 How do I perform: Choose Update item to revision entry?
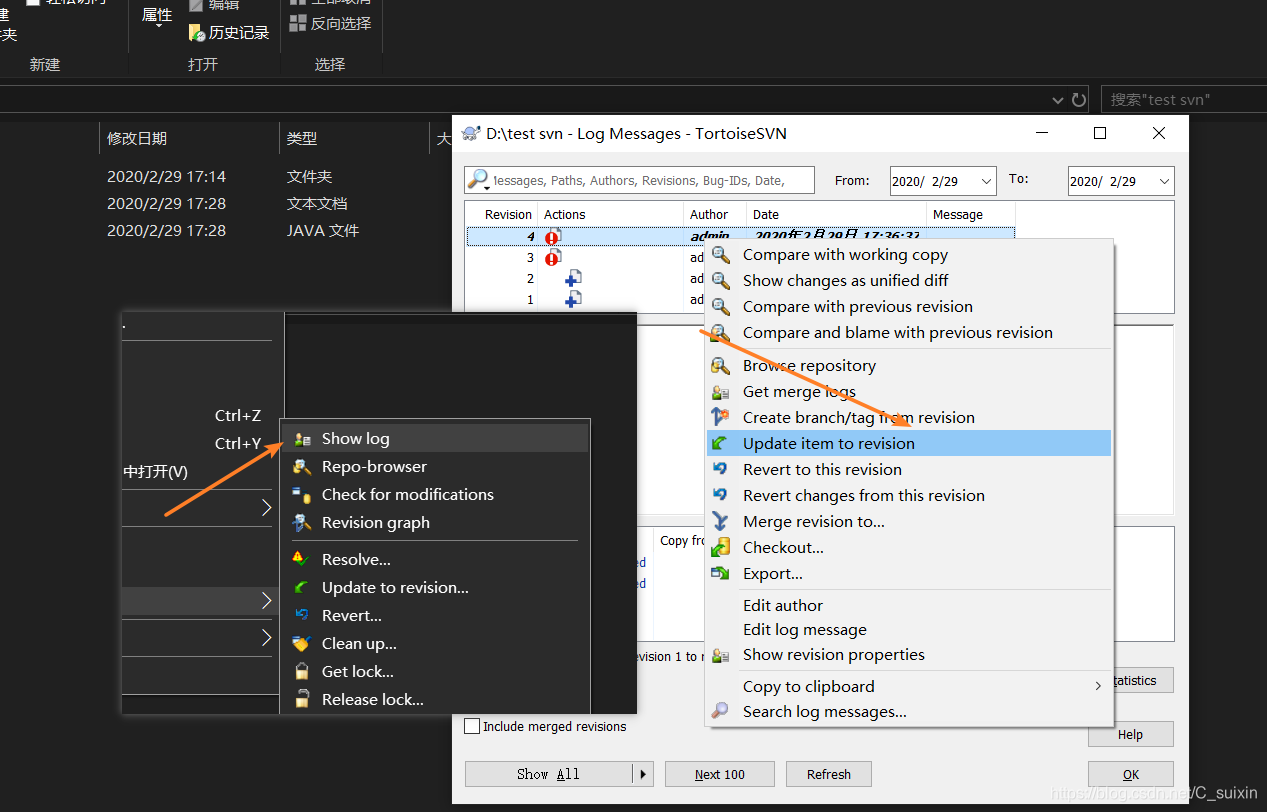[x=909, y=444]
